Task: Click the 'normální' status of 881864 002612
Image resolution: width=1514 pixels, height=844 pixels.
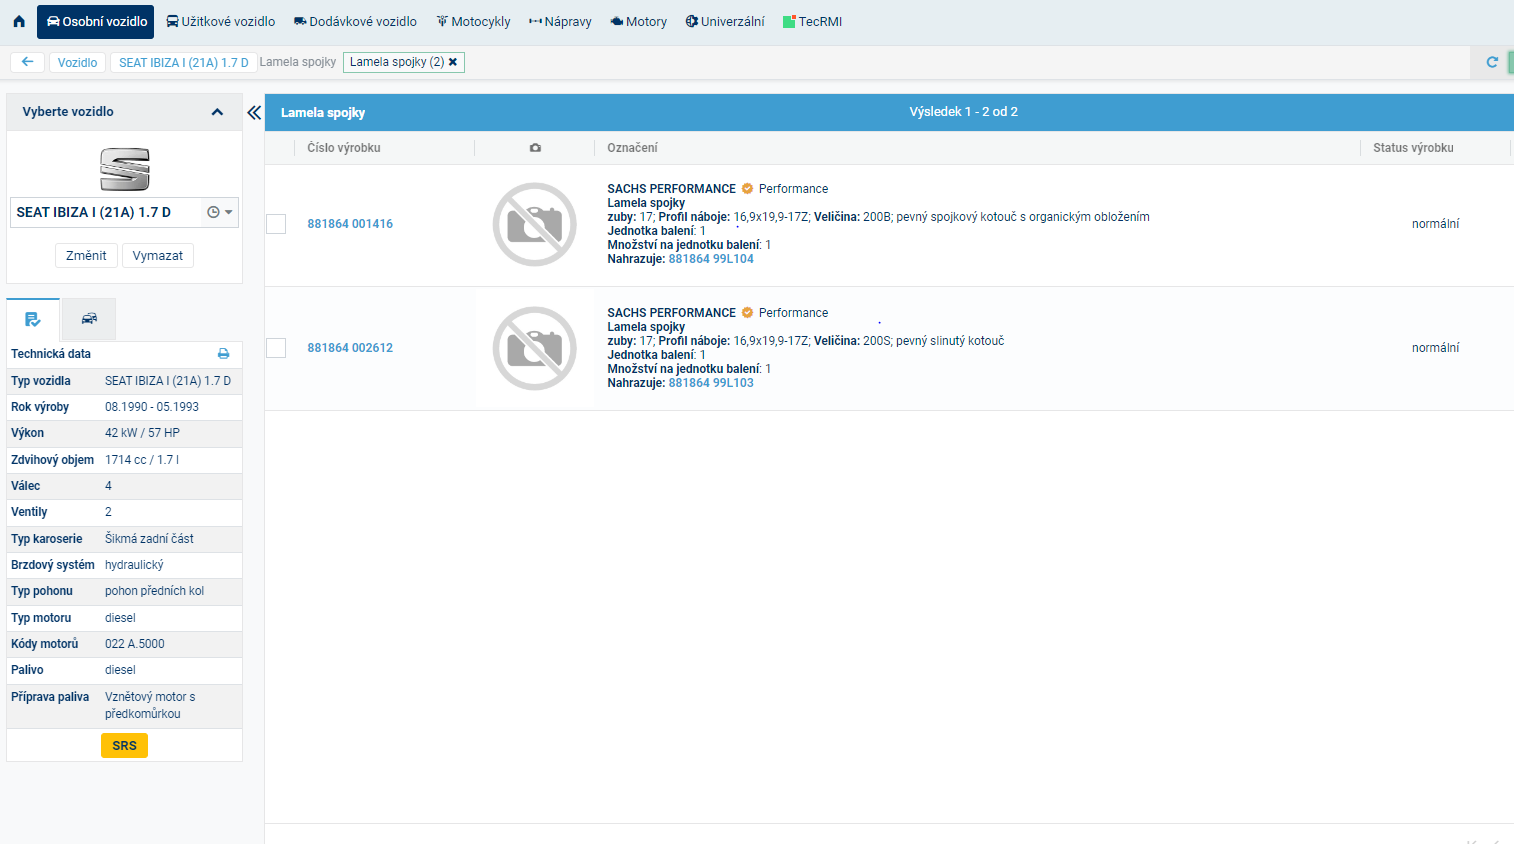Action: point(1435,348)
